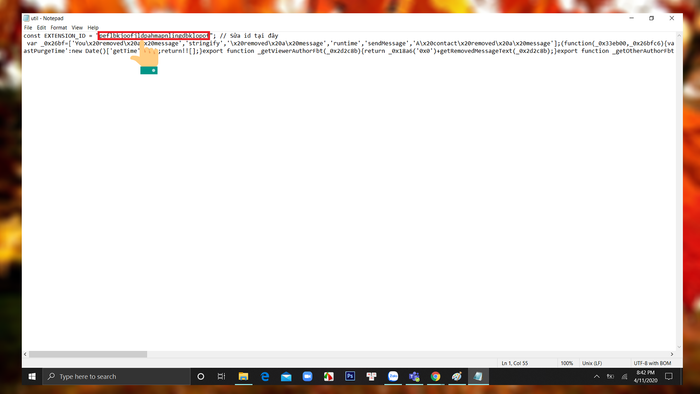Click the scroll-up arrow of the vertical scrollbar
This screenshot has height=394, width=700.
click(x=679, y=35)
